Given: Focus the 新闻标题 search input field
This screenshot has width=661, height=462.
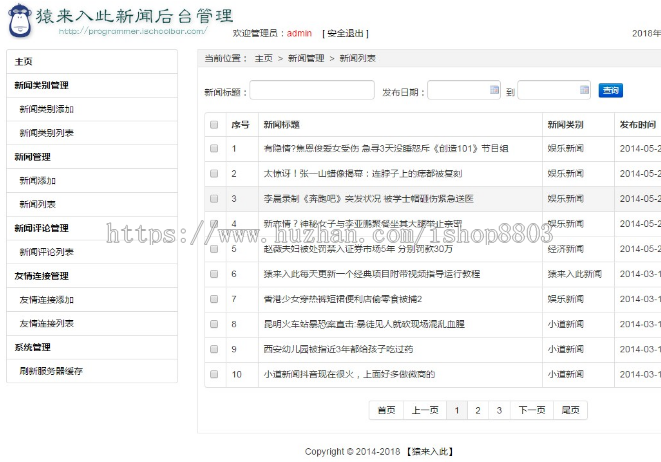Looking at the screenshot, I should pyautogui.click(x=311, y=91).
